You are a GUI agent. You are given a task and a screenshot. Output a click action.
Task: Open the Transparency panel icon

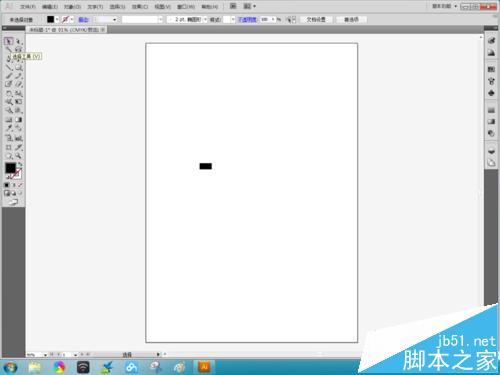491,133
